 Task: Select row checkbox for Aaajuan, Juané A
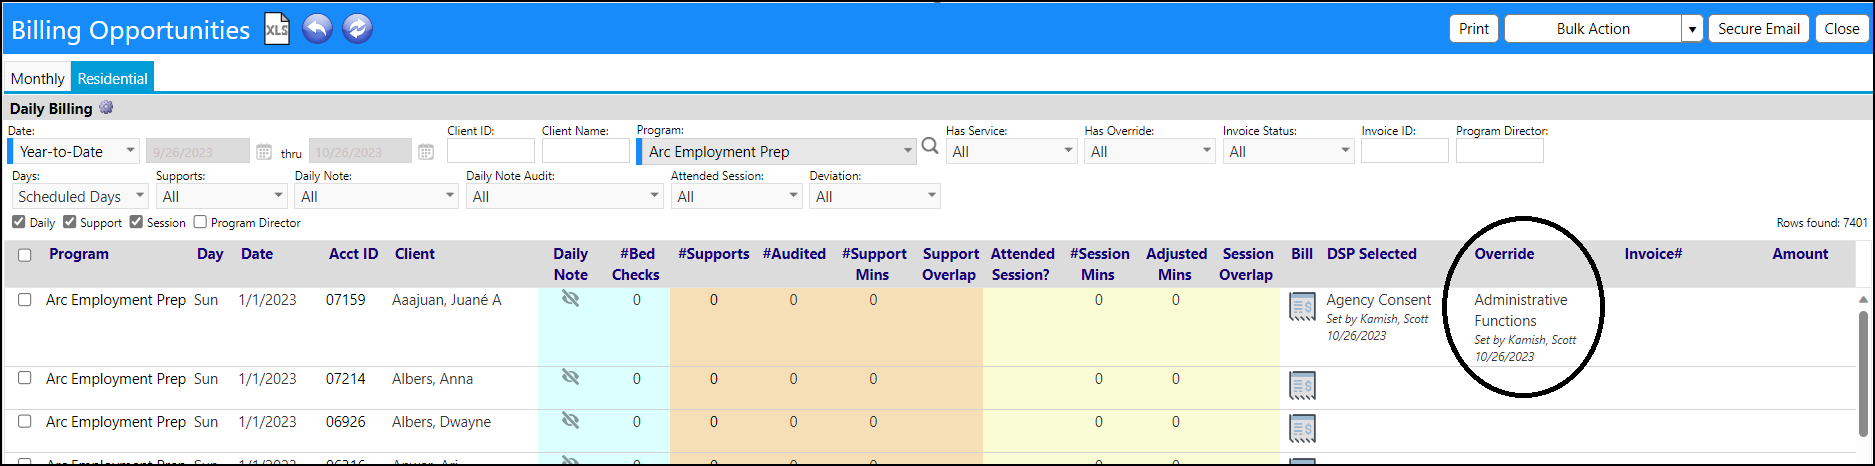click(x=25, y=299)
